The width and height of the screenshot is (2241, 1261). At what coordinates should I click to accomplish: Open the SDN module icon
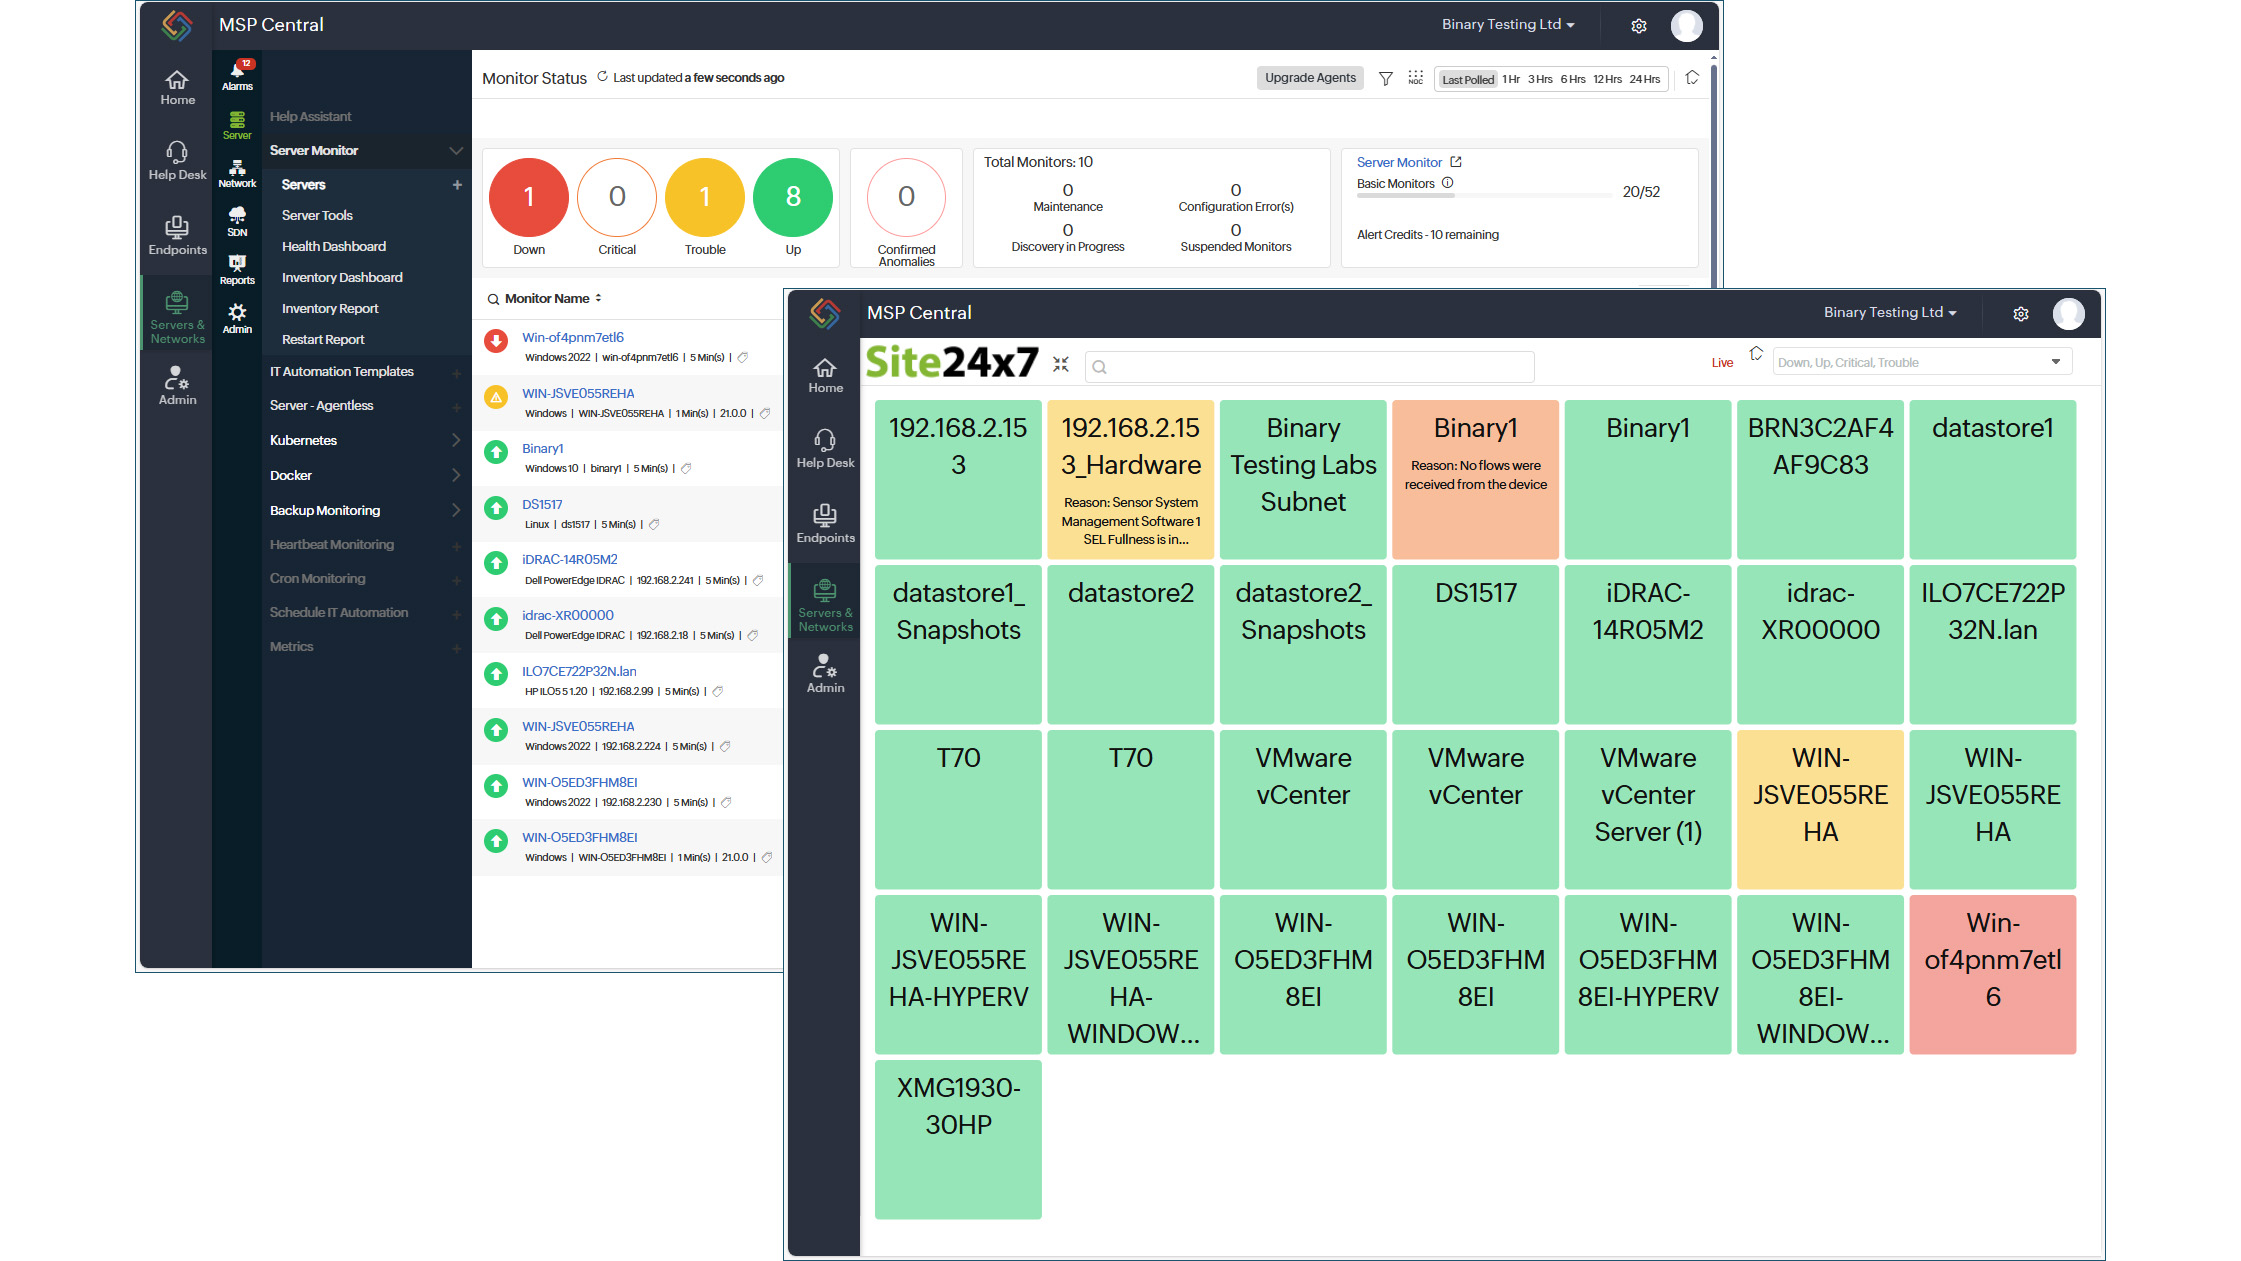pos(237,221)
